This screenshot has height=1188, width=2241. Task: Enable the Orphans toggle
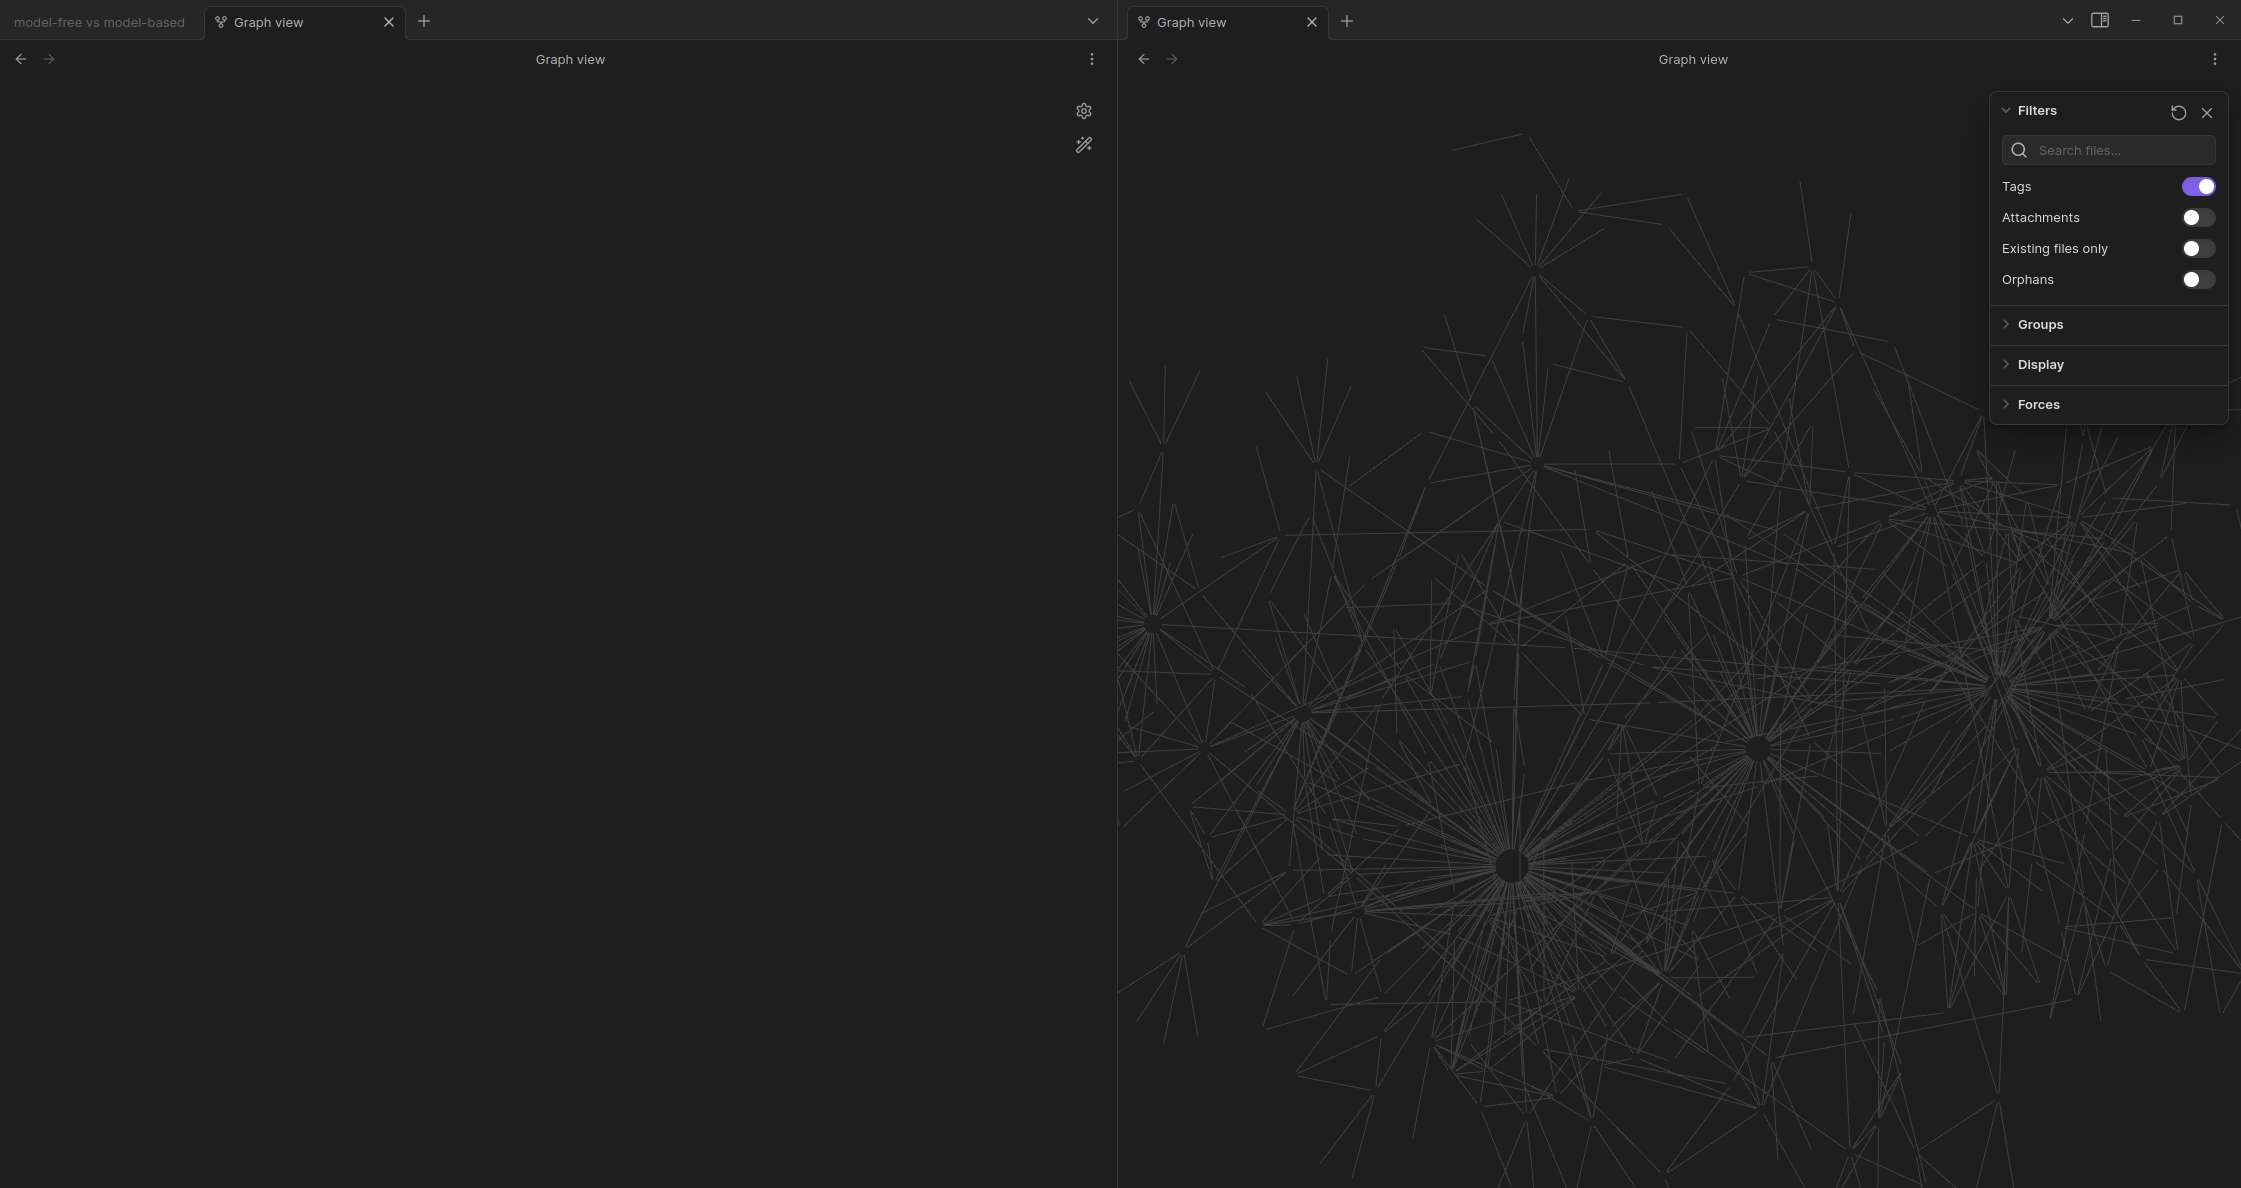[2199, 280]
